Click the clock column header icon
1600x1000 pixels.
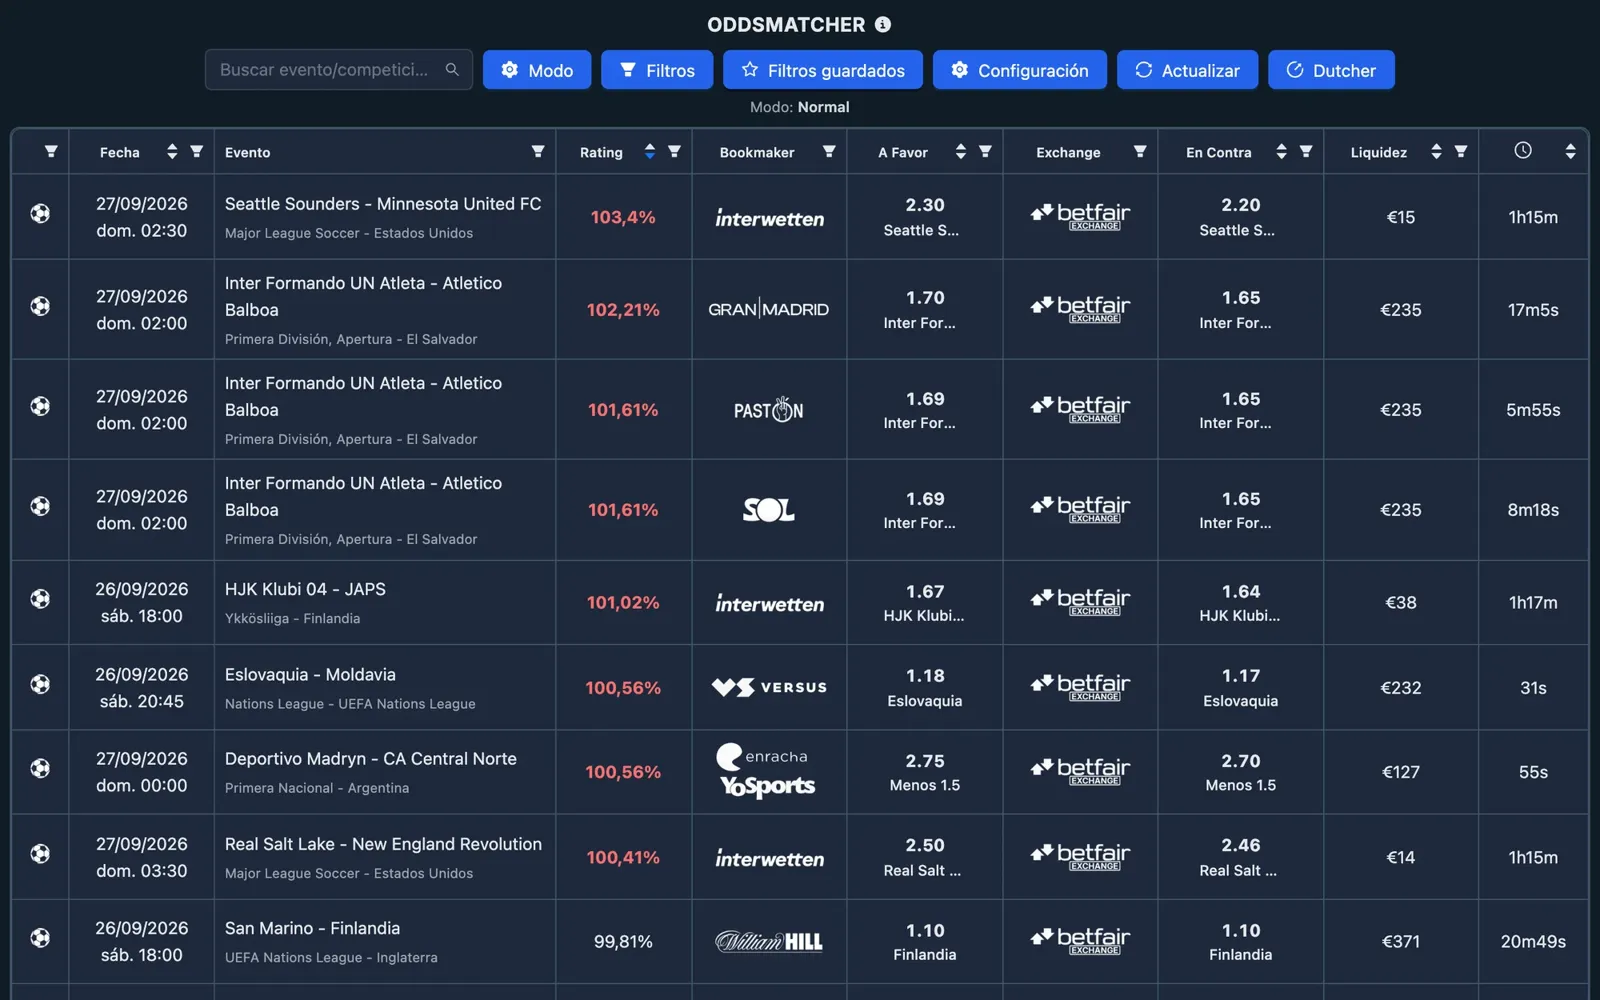tap(1523, 151)
